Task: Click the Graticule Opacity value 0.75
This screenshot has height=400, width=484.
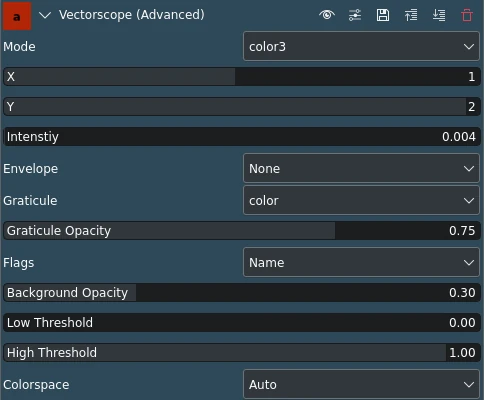Action: (x=462, y=231)
